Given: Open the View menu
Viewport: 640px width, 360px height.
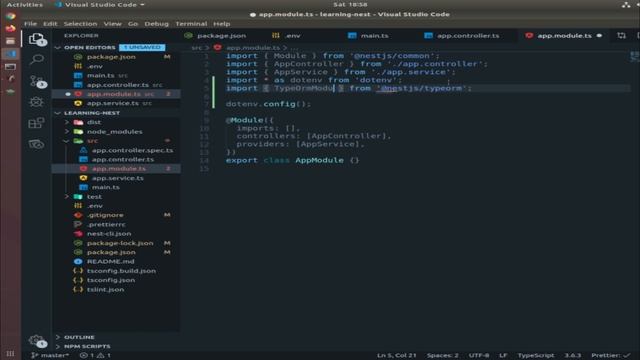Looking at the screenshot, I should click(x=112, y=24).
